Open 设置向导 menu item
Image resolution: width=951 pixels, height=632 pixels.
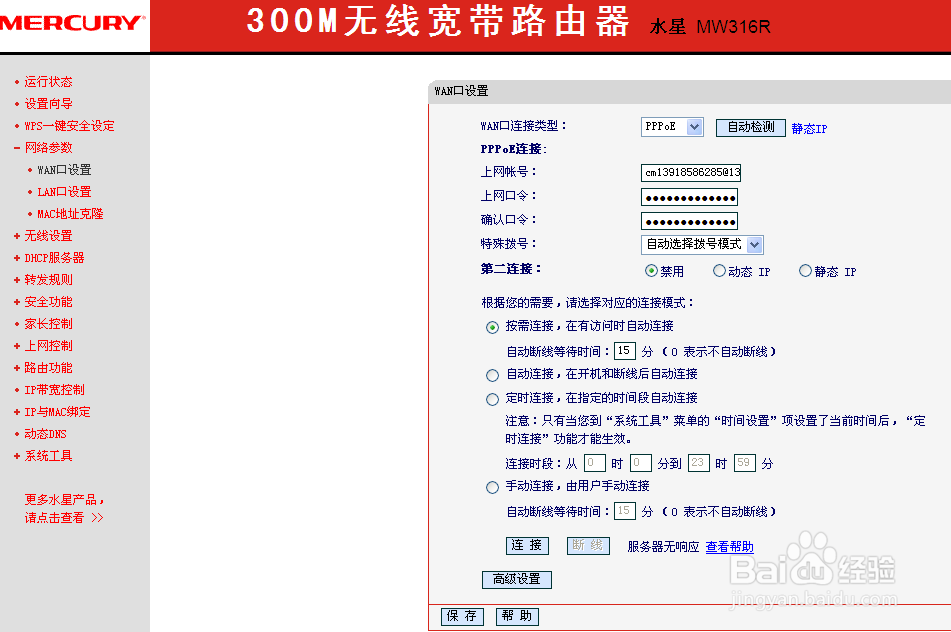click(x=48, y=104)
